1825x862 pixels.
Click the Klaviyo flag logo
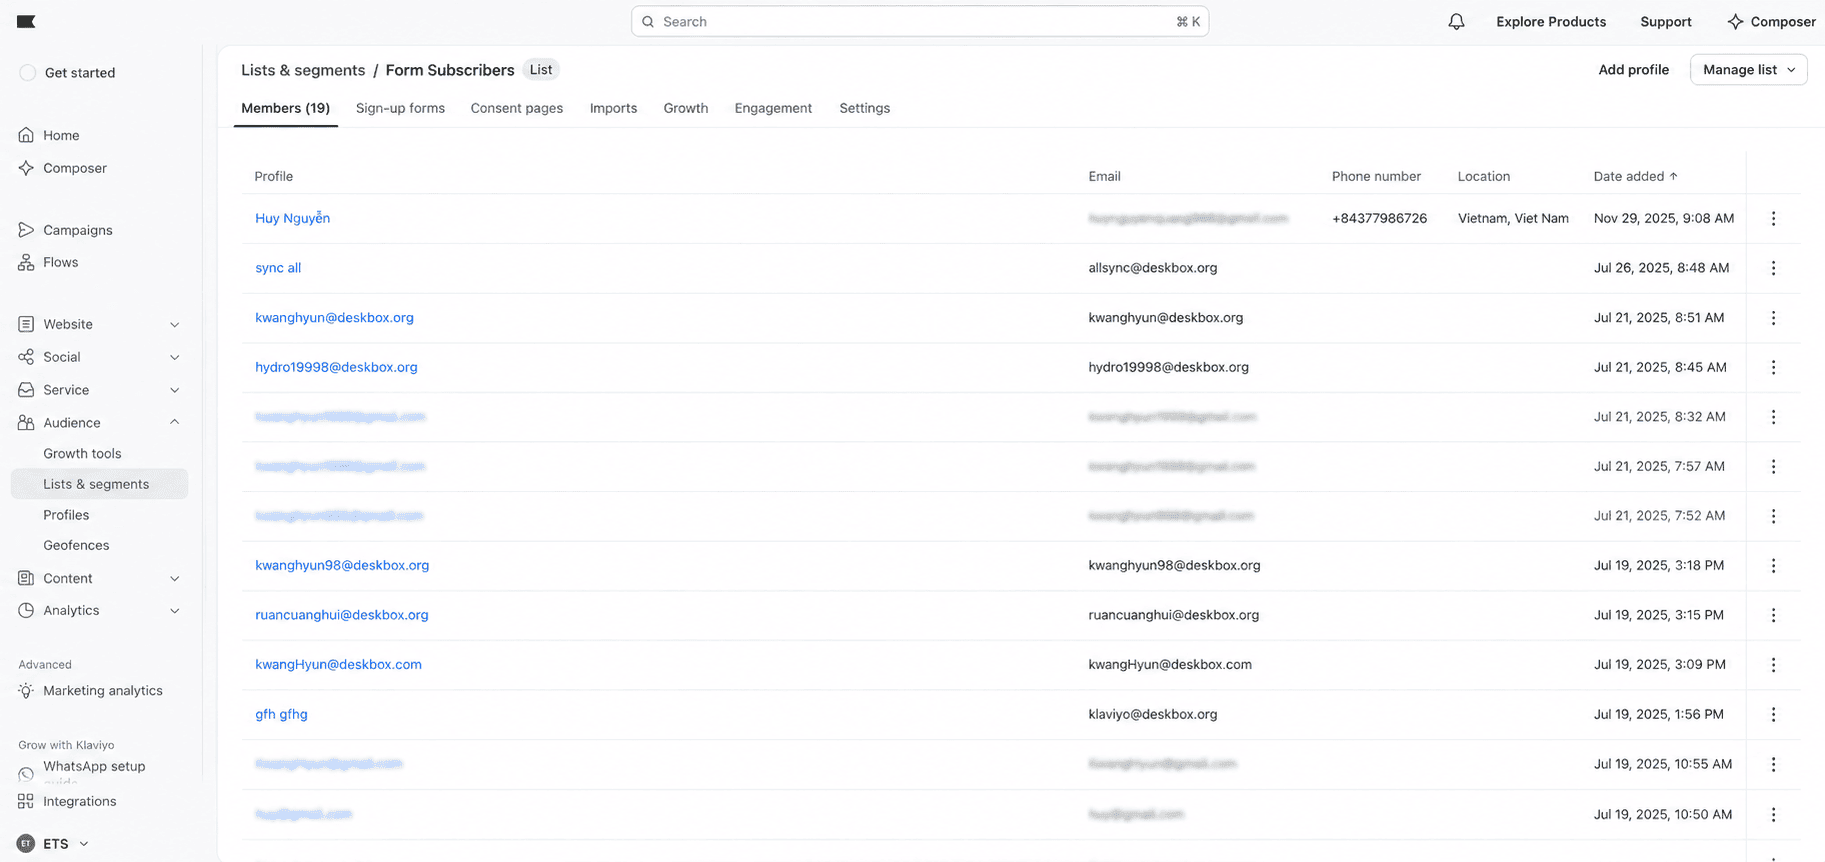click(x=26, y=21)
